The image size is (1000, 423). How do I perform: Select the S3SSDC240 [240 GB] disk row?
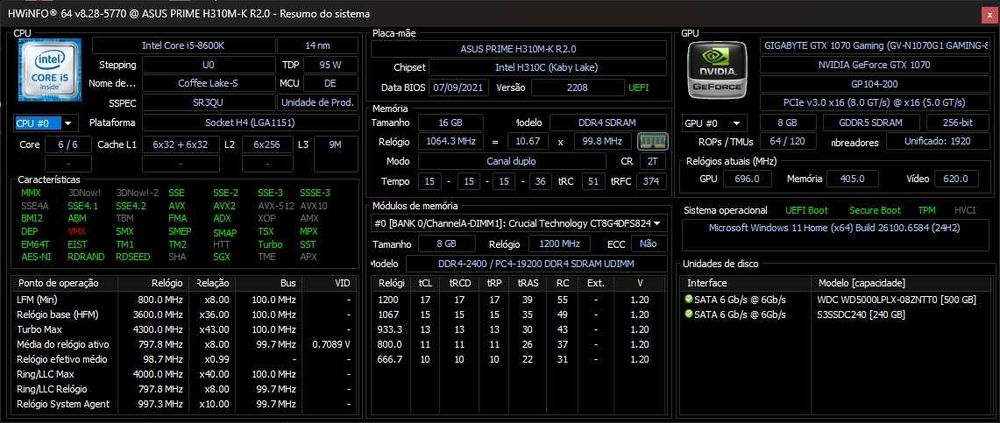835,315
